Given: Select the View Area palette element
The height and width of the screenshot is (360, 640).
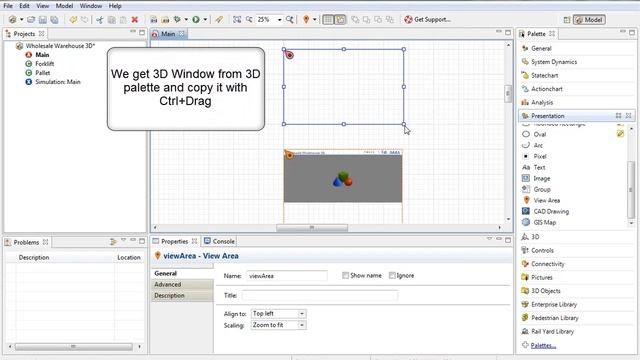Looking at the screenshot, I should 547,200.
